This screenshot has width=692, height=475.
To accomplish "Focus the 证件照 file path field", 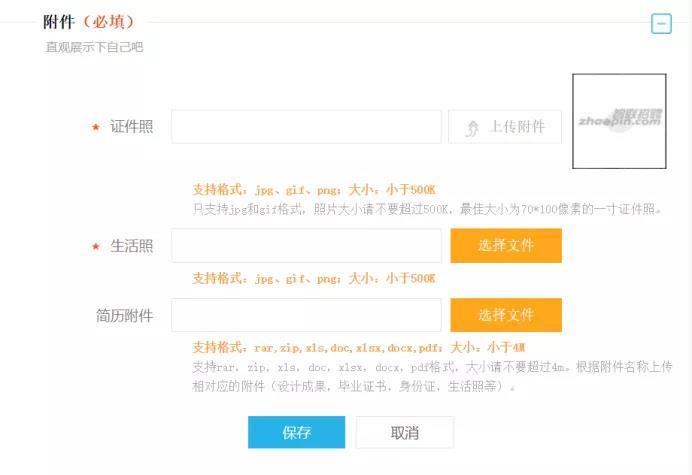I will (x=306, y=127).
